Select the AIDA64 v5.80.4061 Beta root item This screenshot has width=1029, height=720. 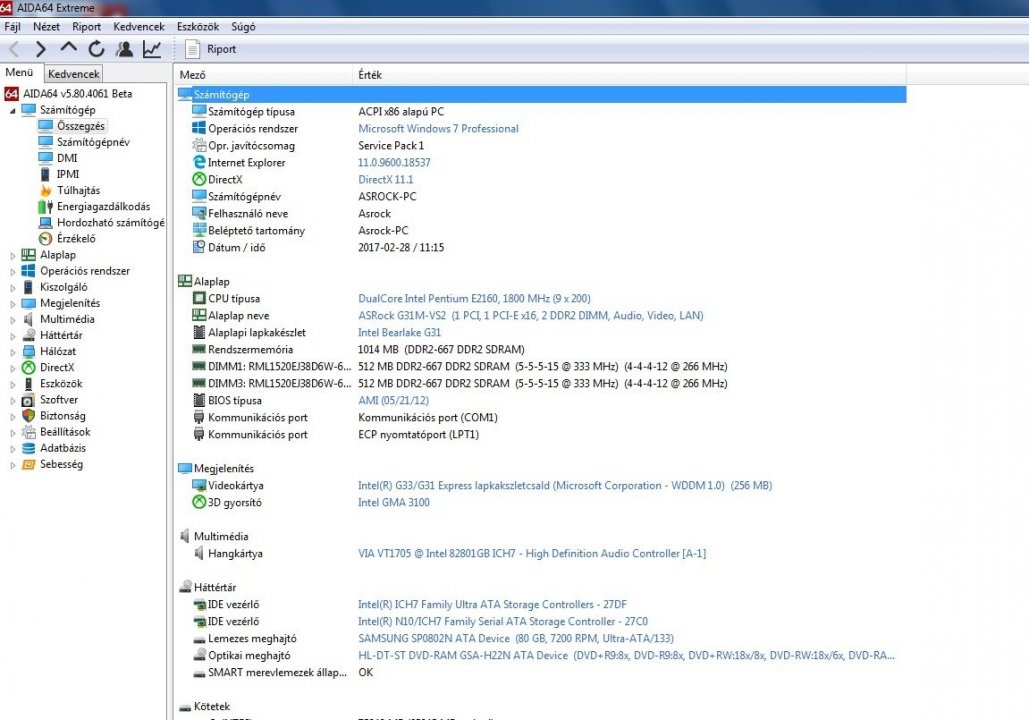pos(68,94)
